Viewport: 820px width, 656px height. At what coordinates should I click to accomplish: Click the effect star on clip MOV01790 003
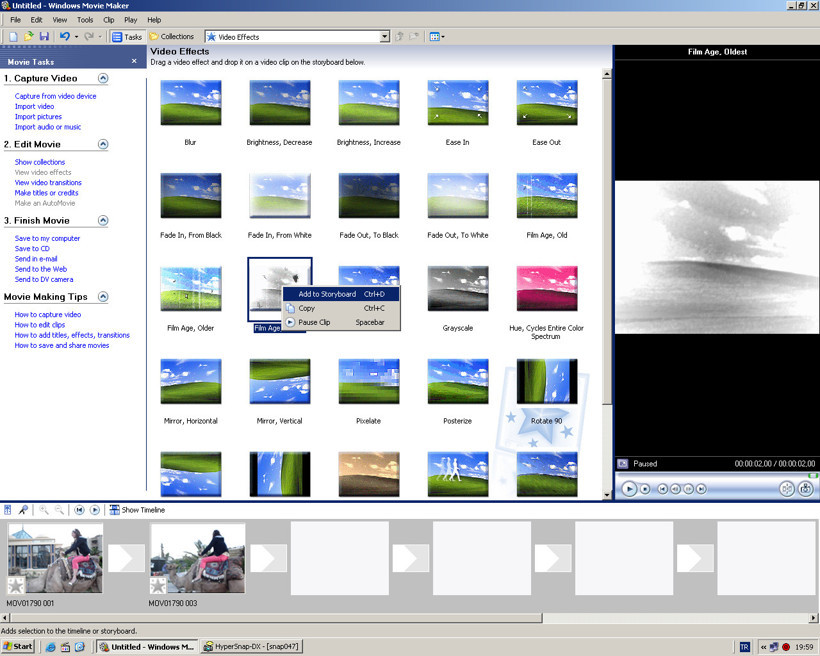click(158, 585)
